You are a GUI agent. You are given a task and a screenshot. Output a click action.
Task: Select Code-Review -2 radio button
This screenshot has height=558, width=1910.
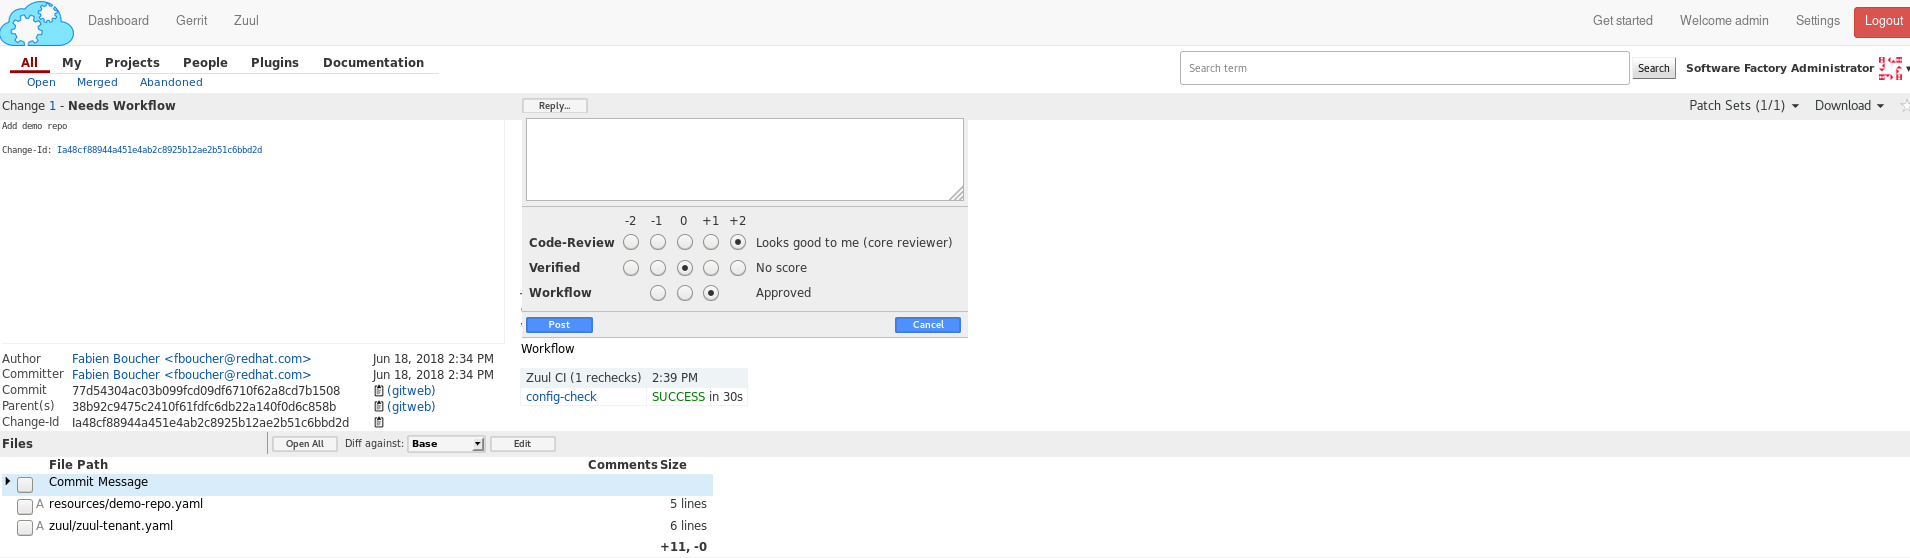pos(631,242)
